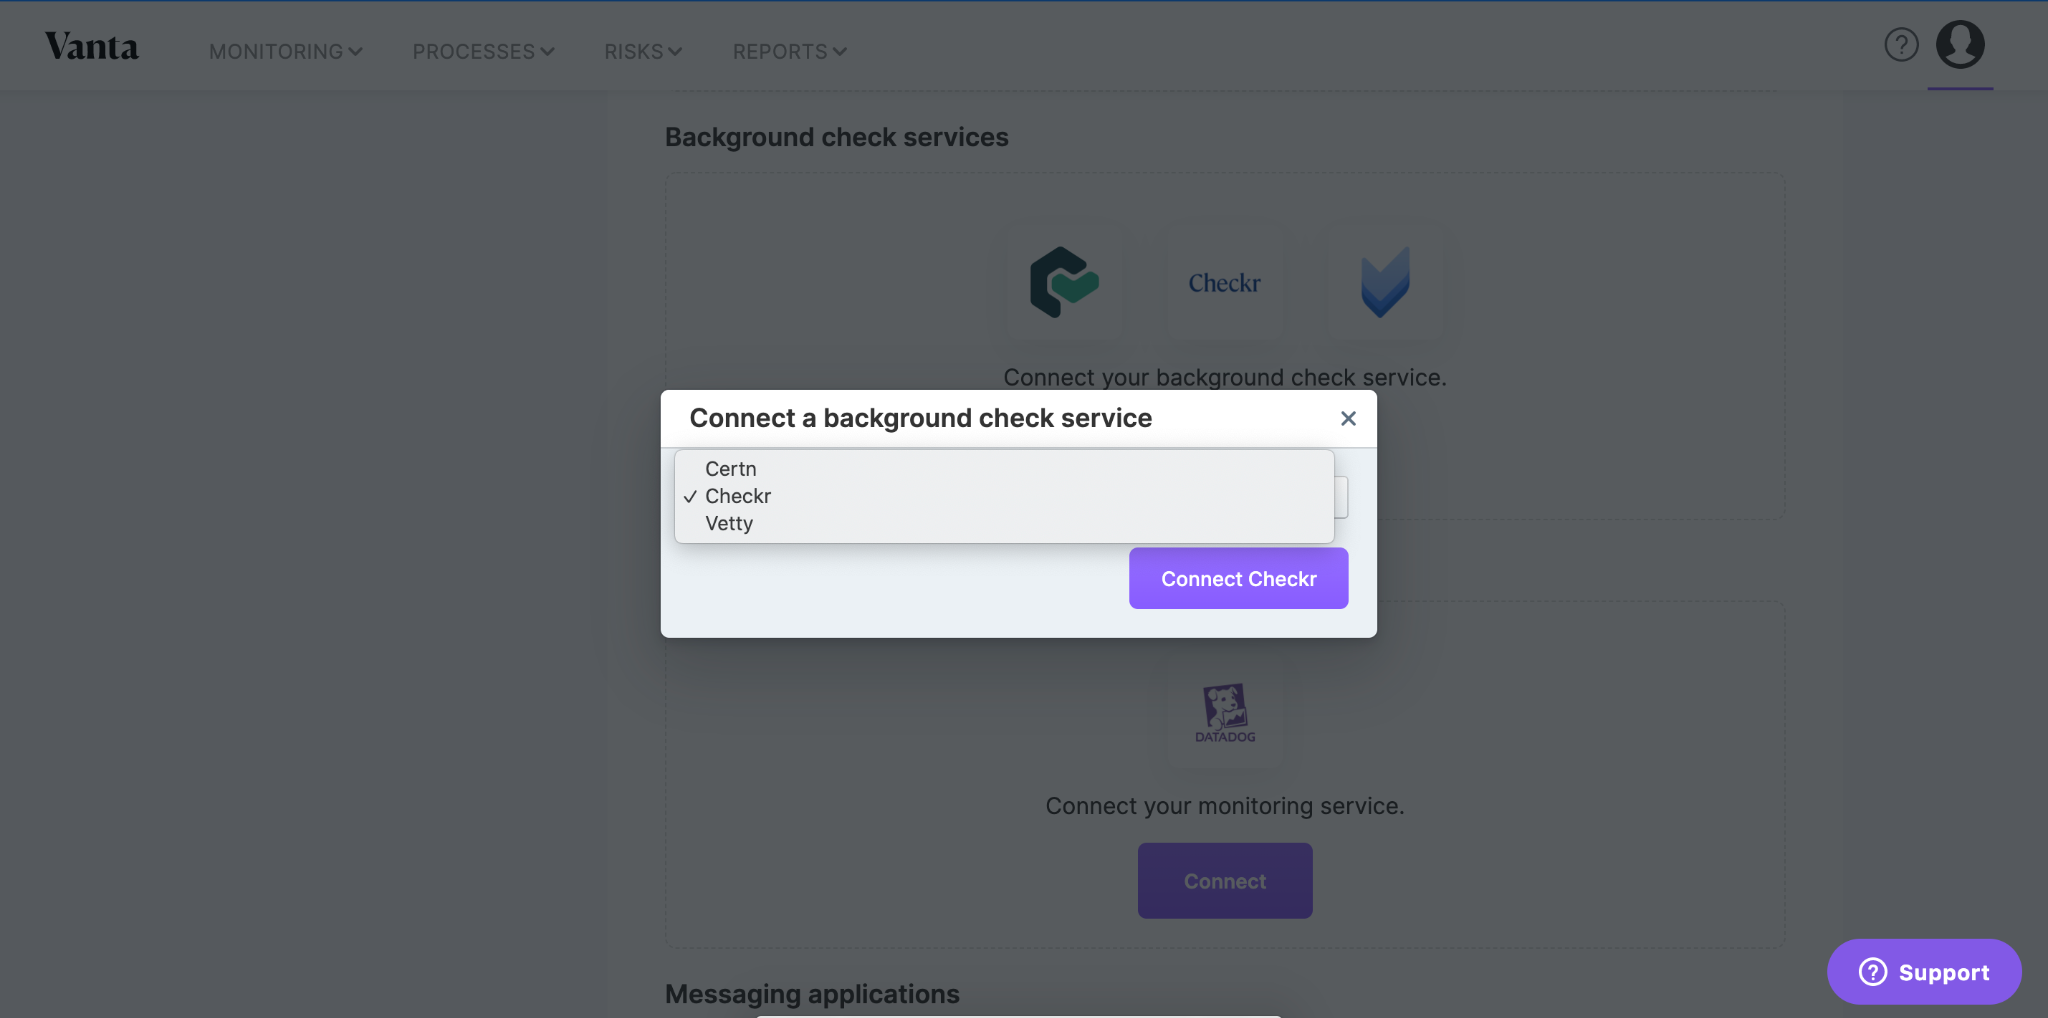2048x1018 pixels.
Task: Close the background check dialog
Action: (1348, 419)
